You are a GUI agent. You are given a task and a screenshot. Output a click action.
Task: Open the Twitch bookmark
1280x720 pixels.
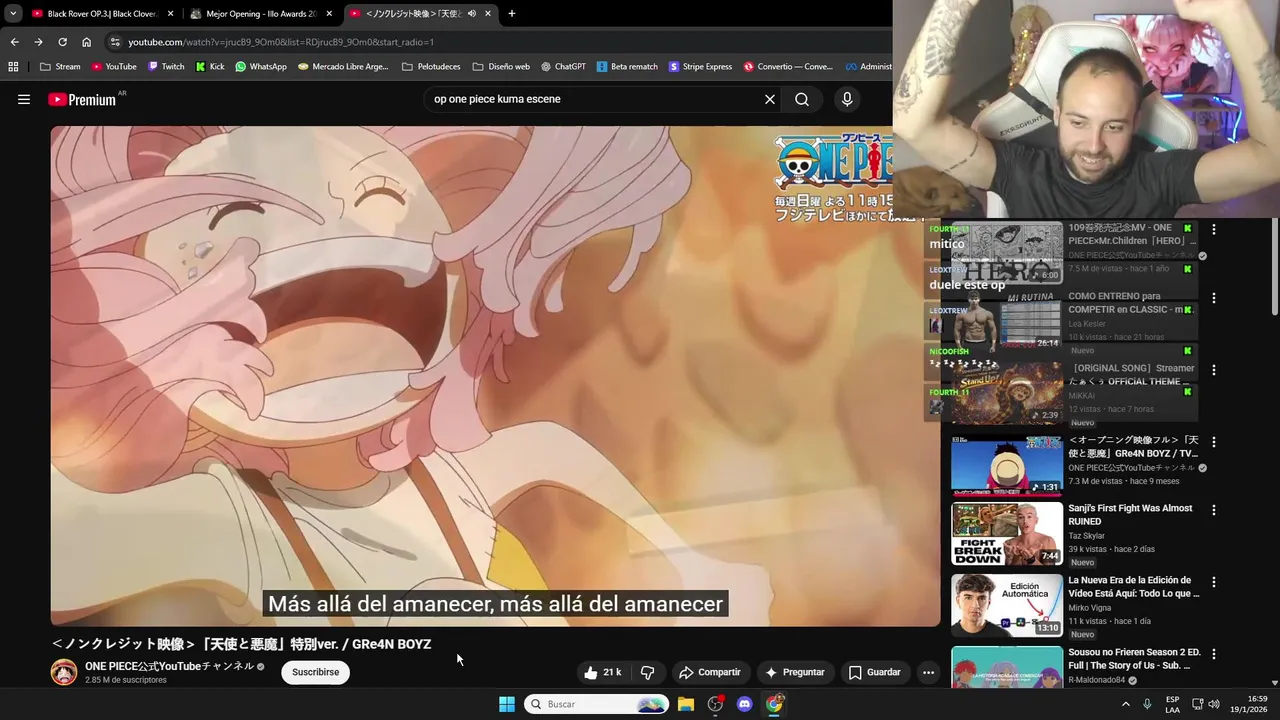pos(166,67)
